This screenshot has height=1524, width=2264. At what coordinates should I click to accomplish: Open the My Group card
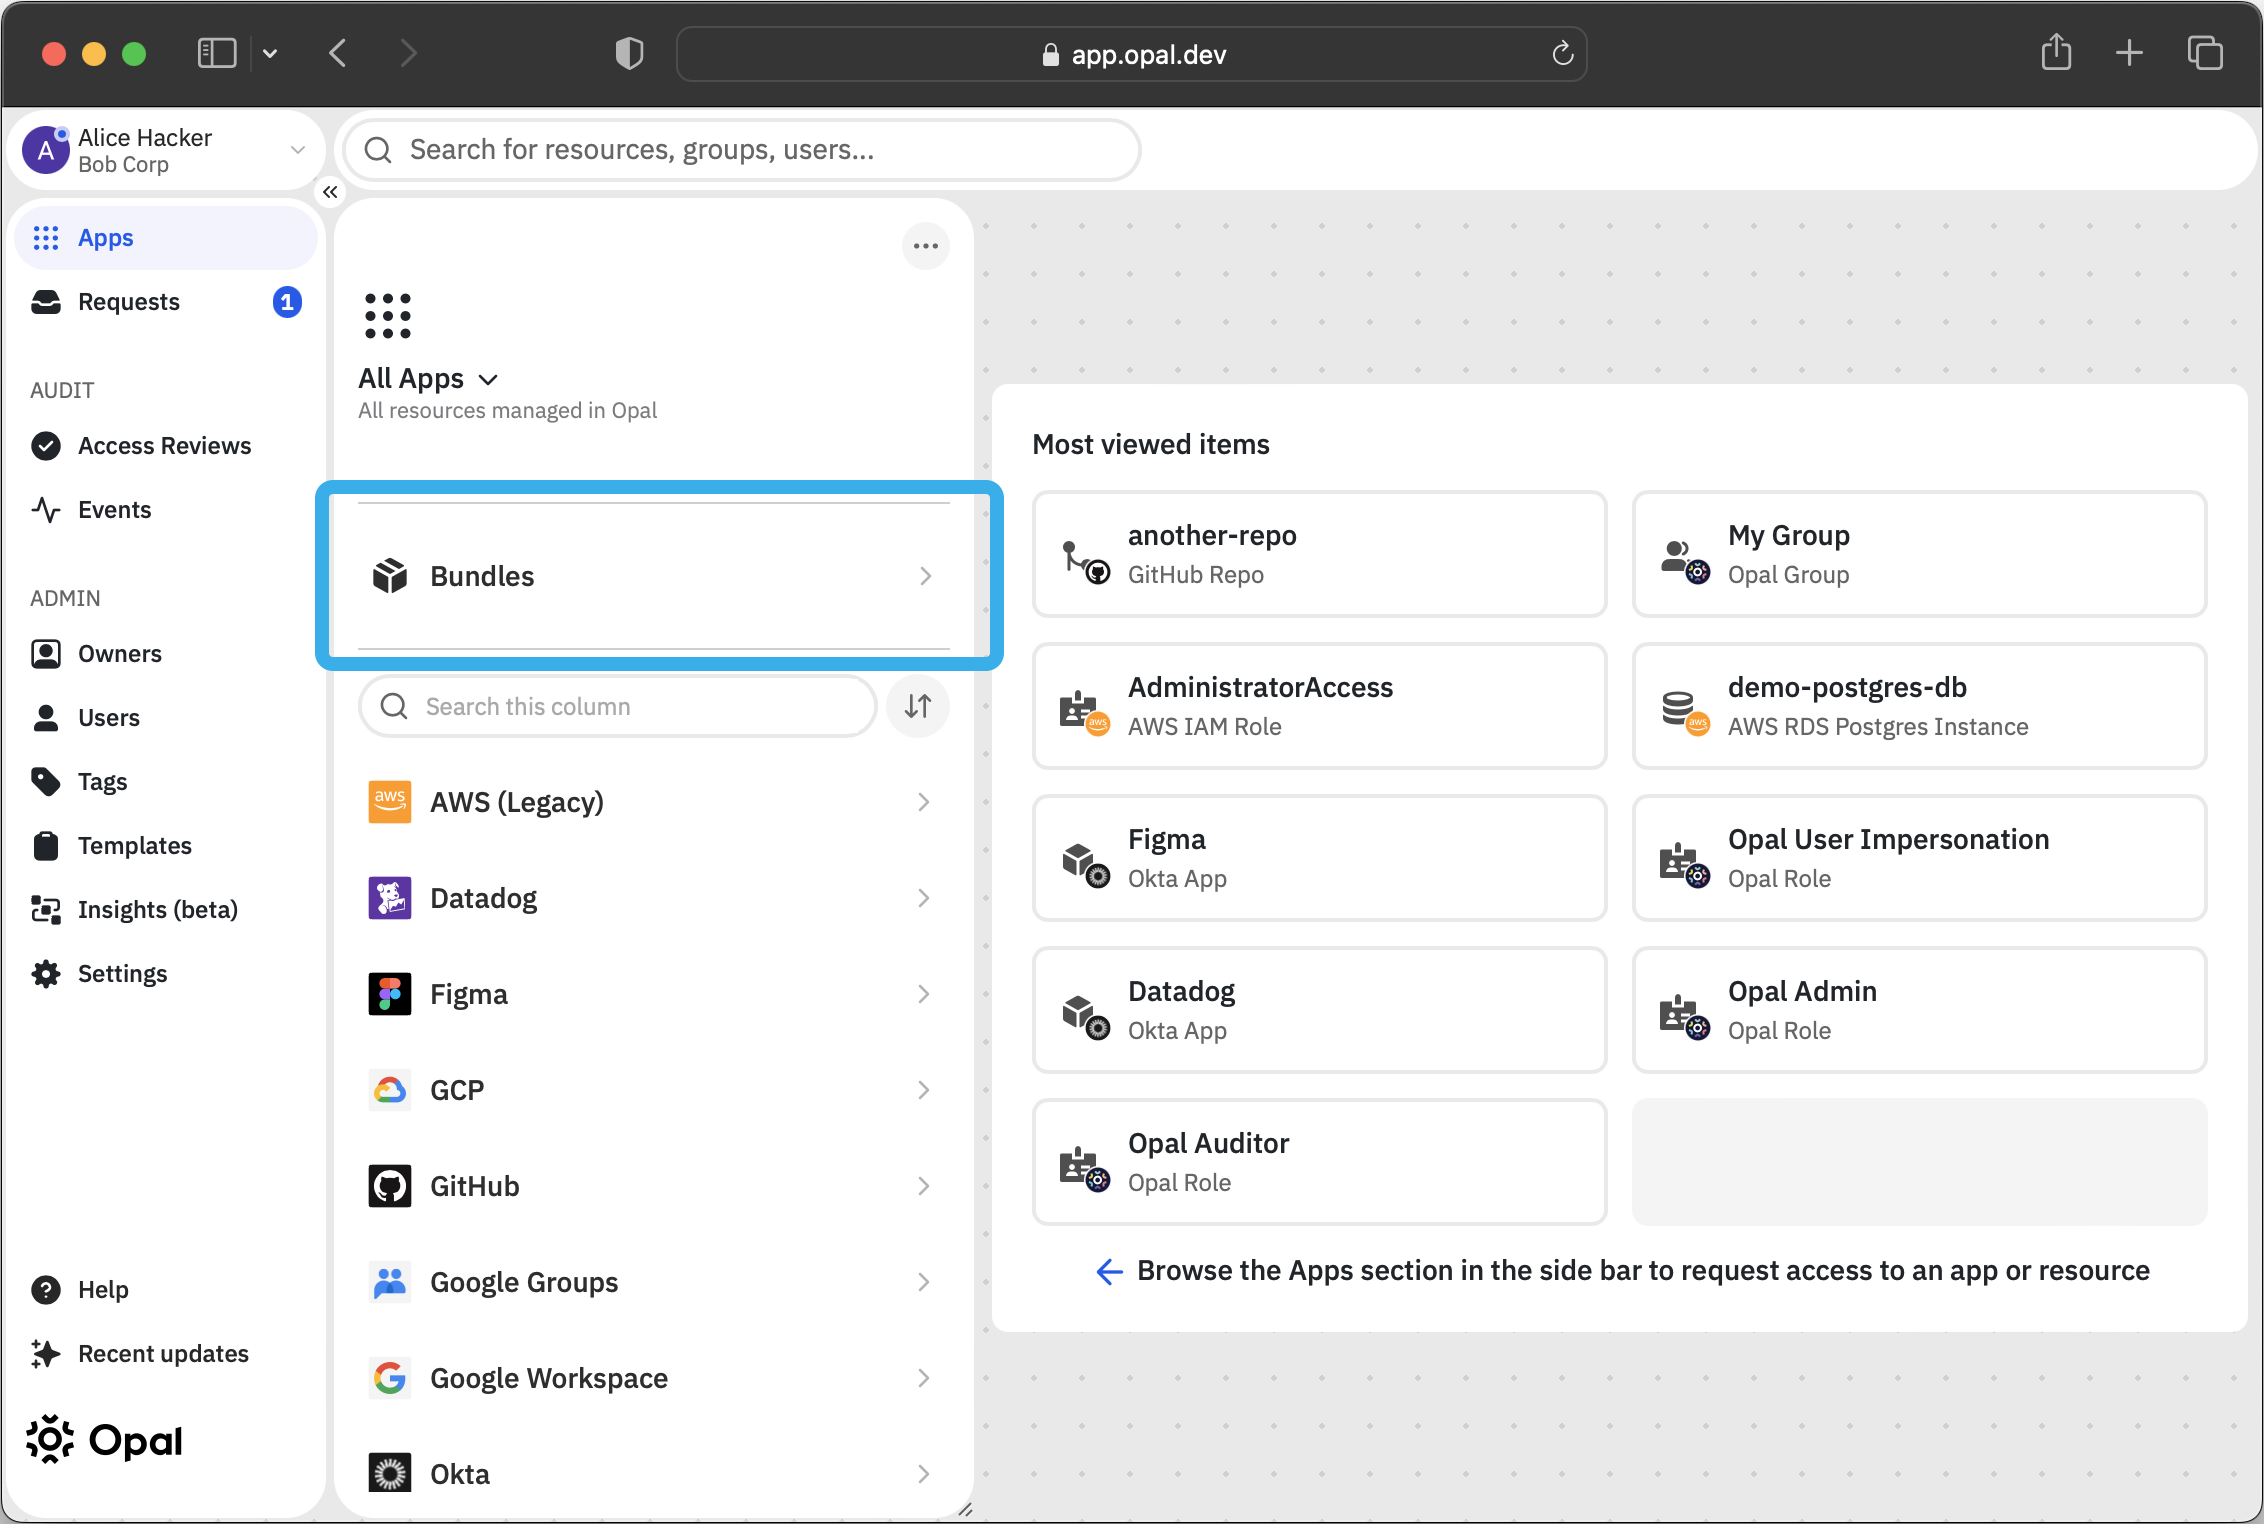click(x=1920, y=554)
